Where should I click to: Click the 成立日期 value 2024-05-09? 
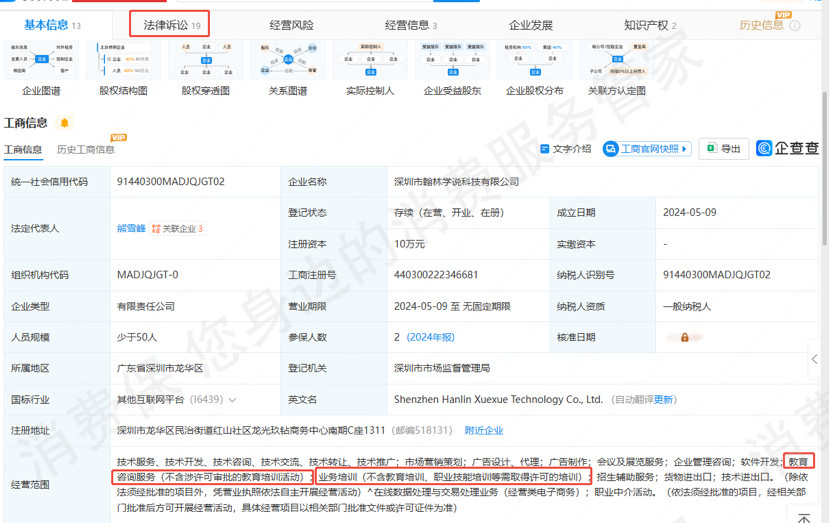click(x=689, y=213)
